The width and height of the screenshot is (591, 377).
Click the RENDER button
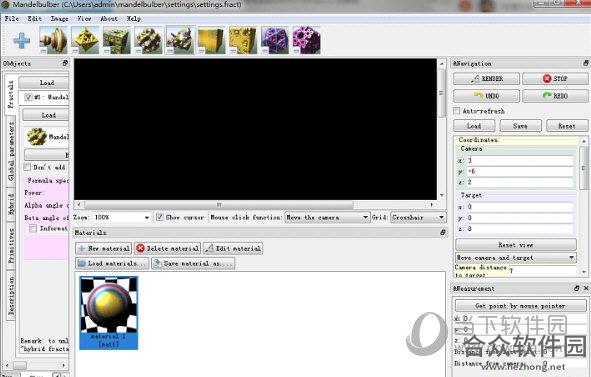tap(486, 78)
